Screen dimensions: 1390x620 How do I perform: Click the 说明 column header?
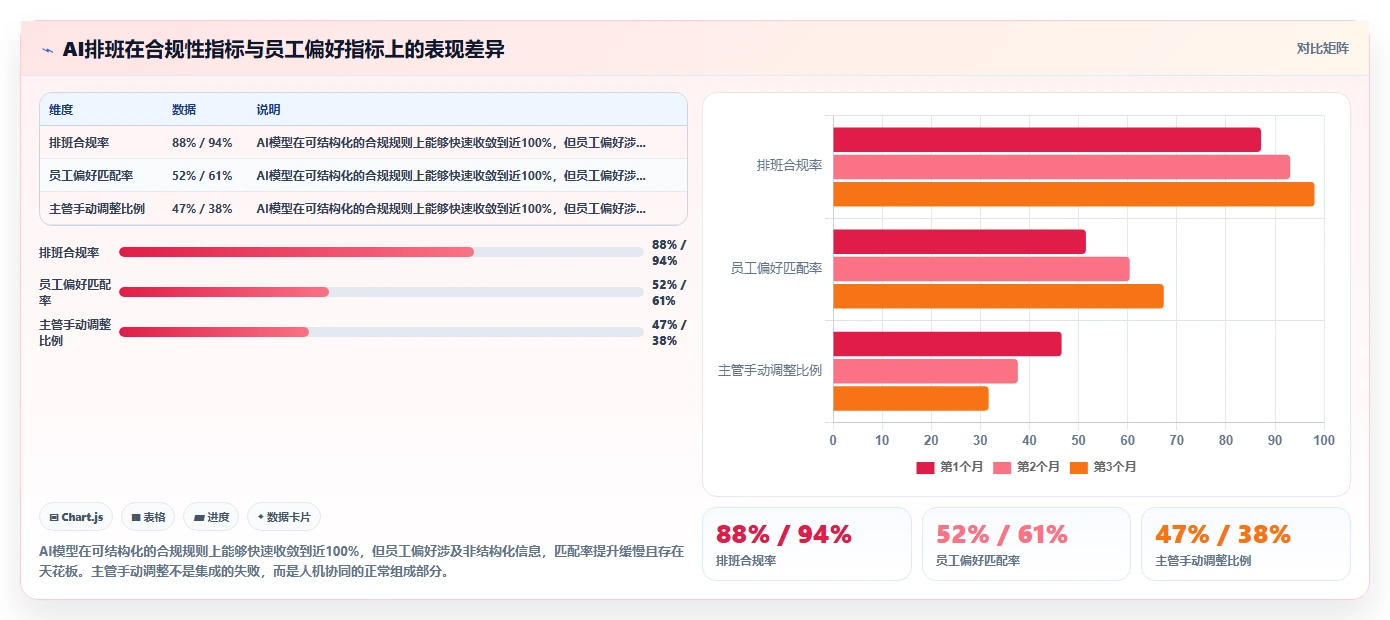tap(268, 110)
